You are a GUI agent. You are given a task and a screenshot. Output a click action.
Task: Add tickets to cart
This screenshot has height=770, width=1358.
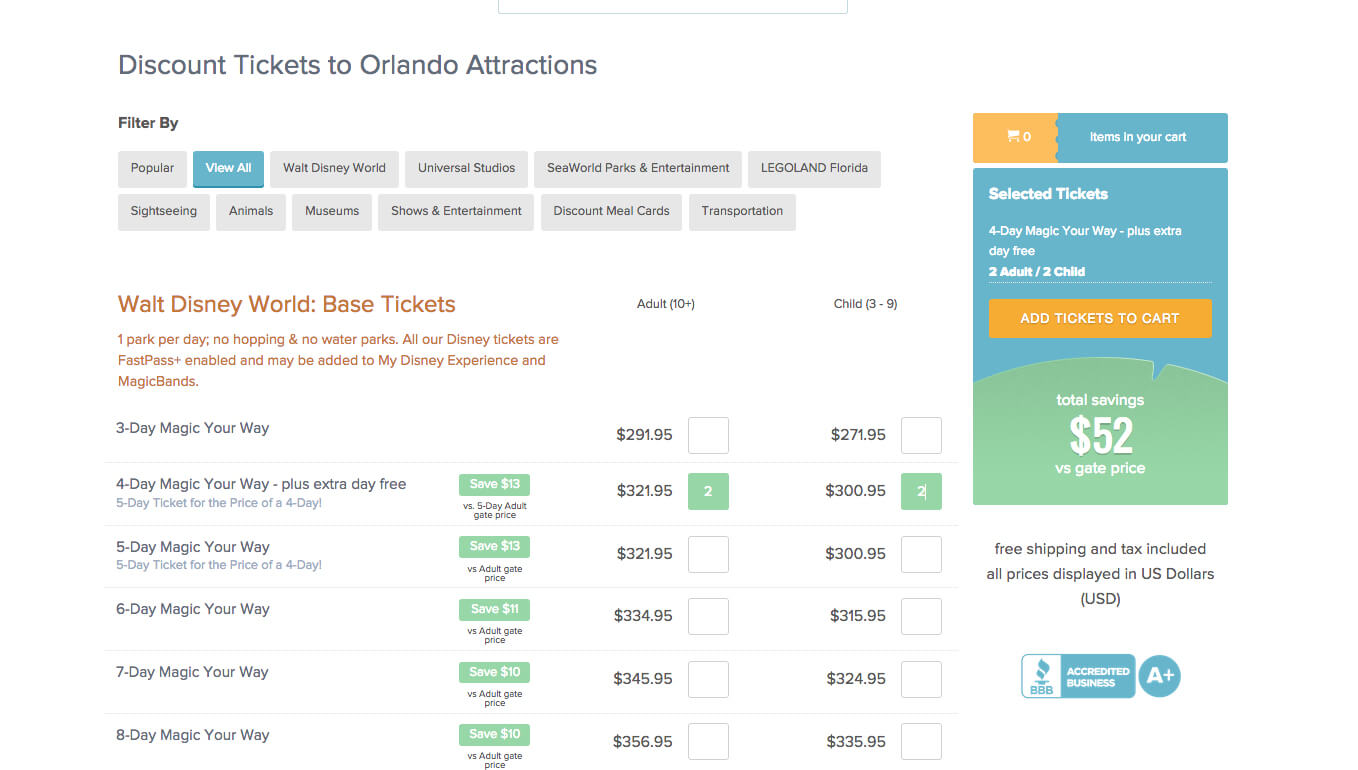tap(1100, 318)
